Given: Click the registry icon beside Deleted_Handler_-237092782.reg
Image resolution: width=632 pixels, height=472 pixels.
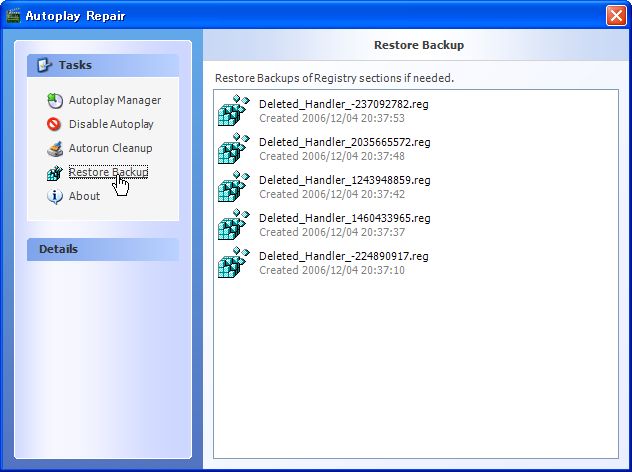Looking at the screenshot, I should tap(234, 110).
